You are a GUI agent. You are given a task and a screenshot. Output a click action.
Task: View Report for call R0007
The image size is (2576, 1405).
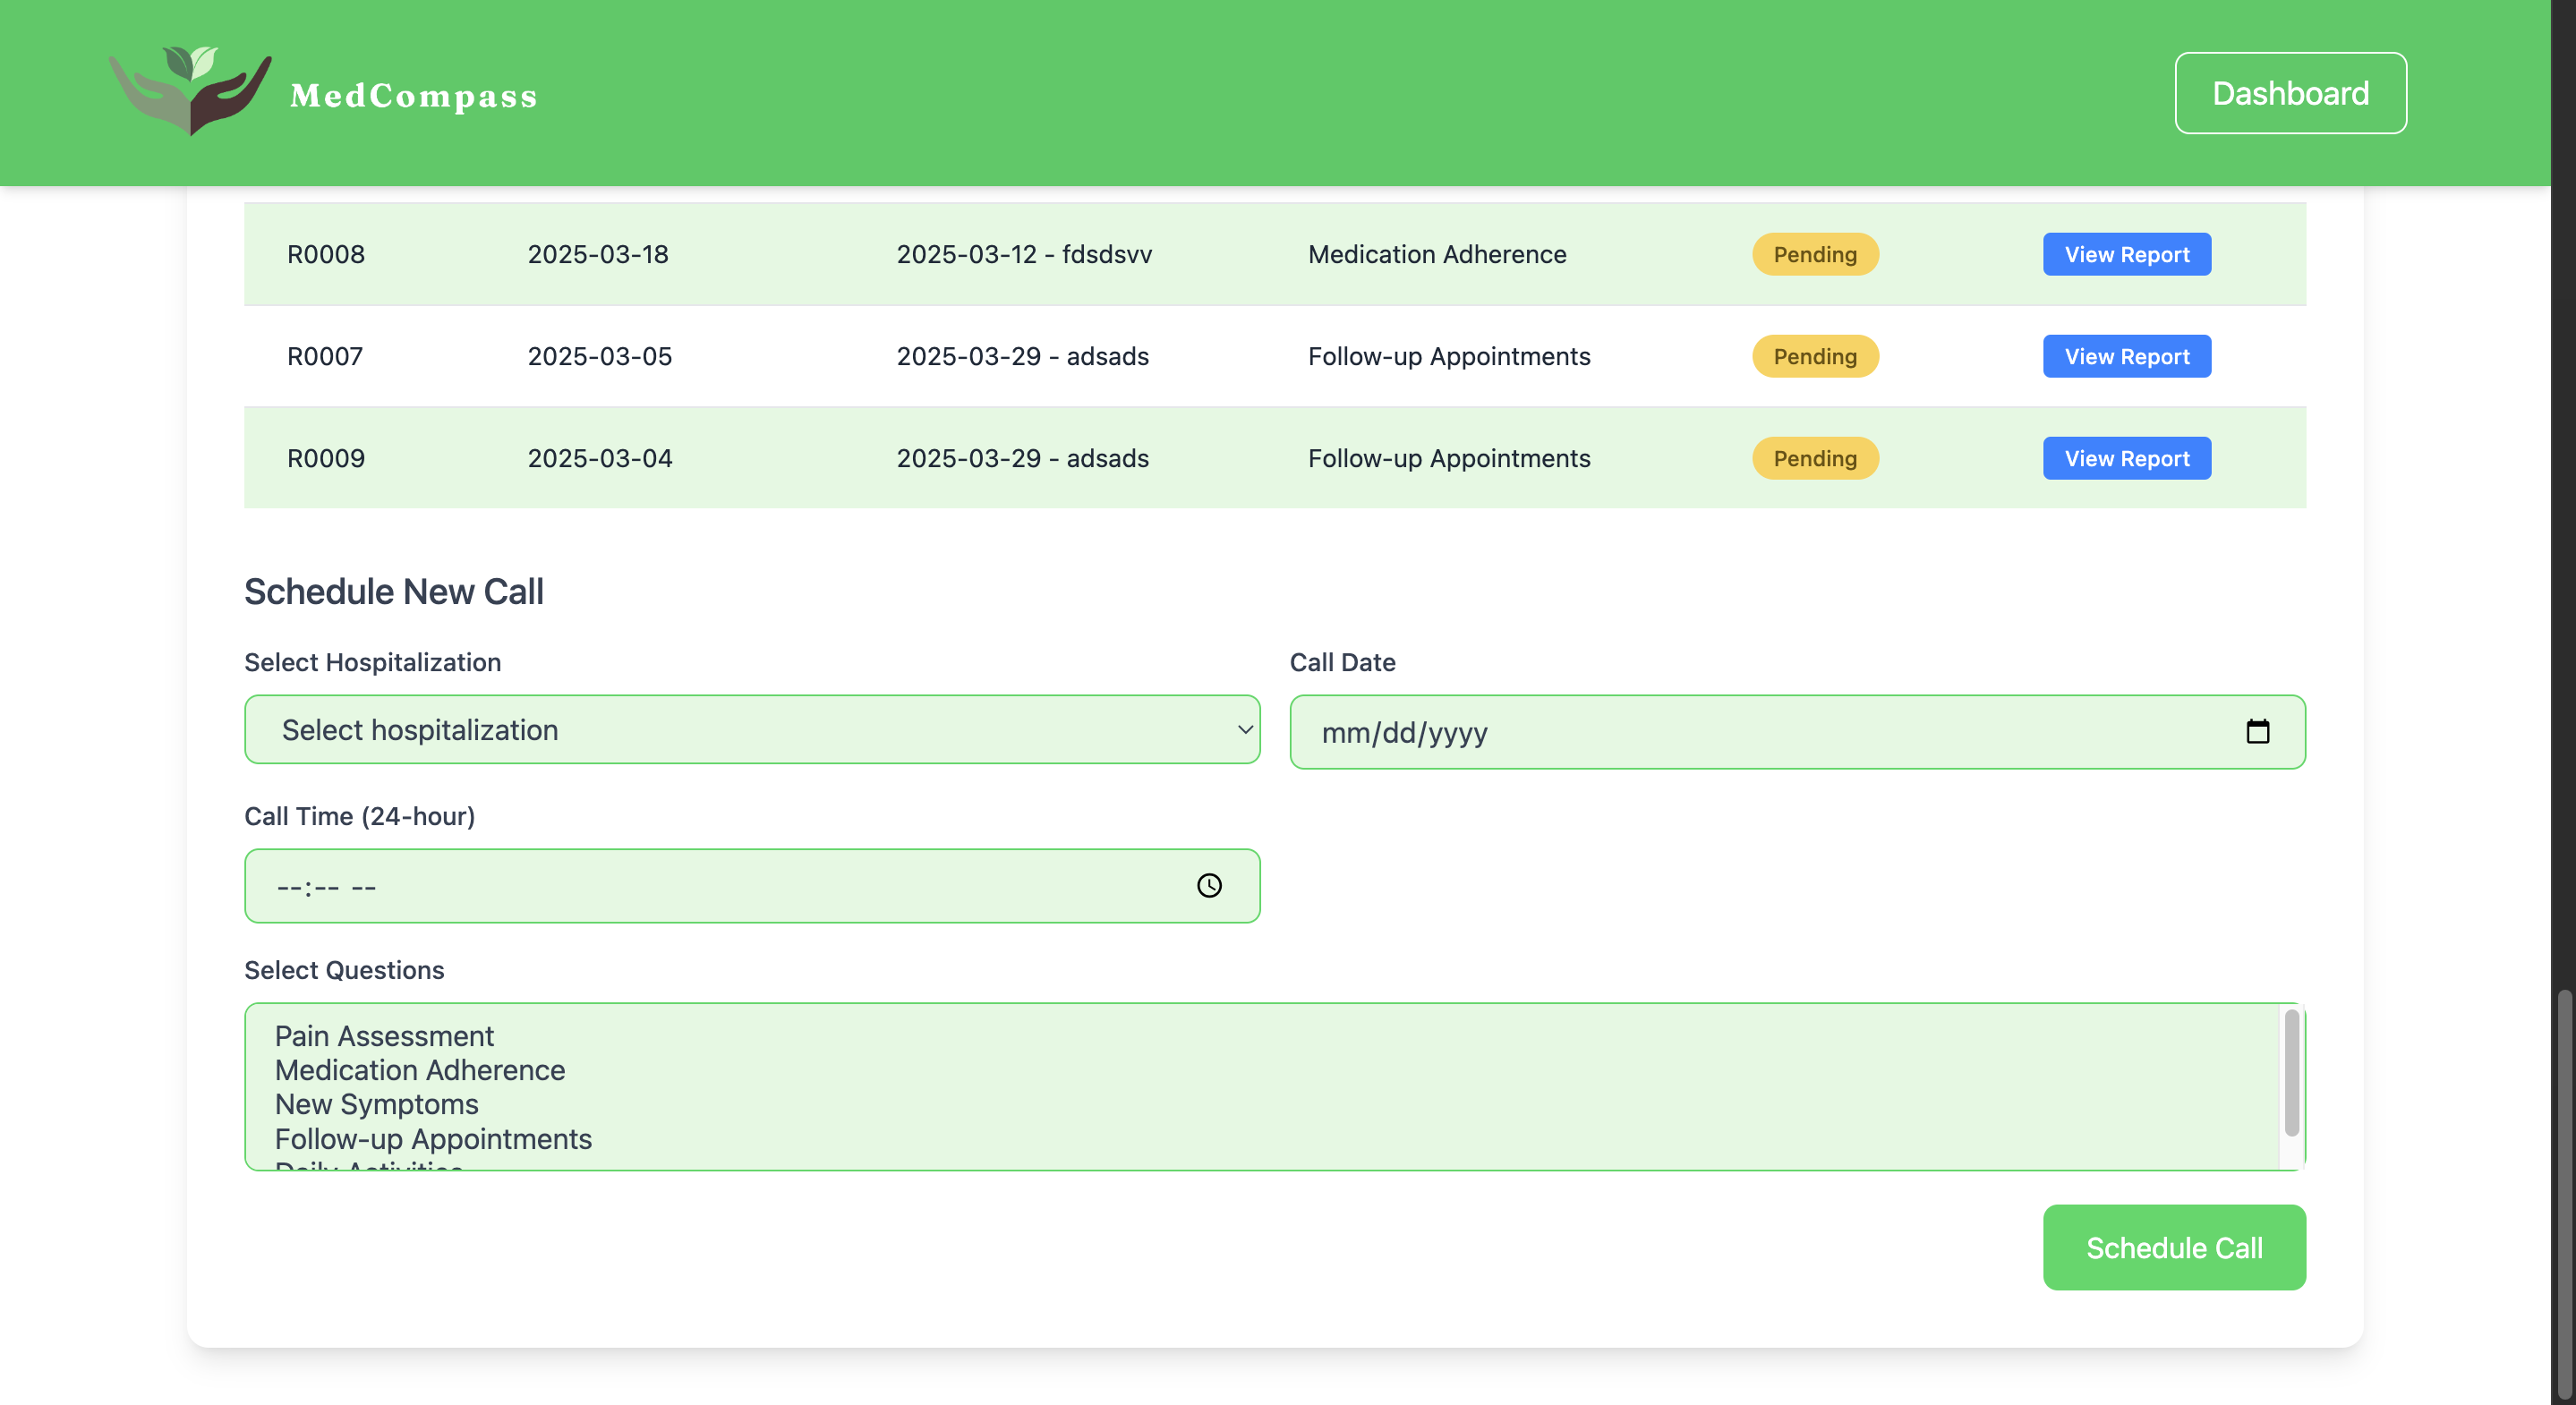coord(2126,356)
